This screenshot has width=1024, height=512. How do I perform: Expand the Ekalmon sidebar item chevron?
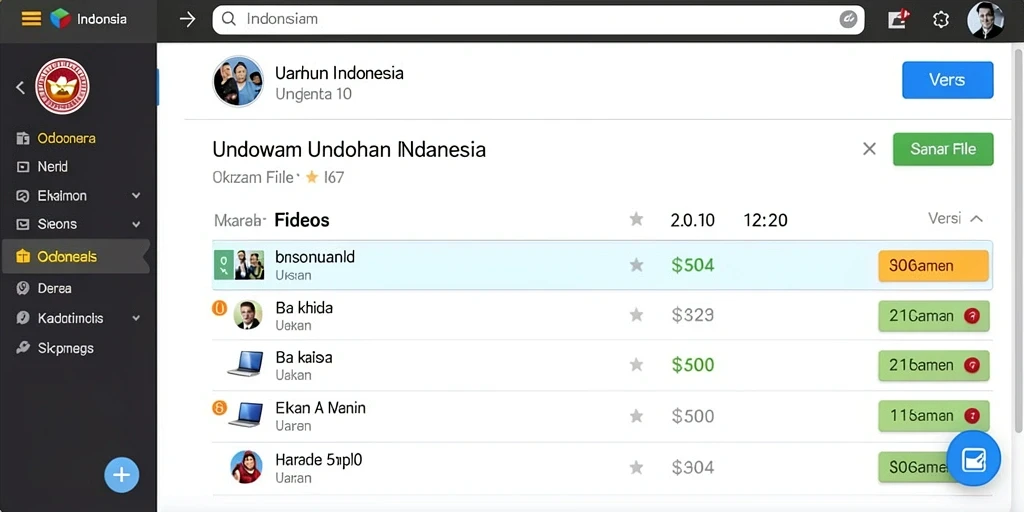pos(136,195)
